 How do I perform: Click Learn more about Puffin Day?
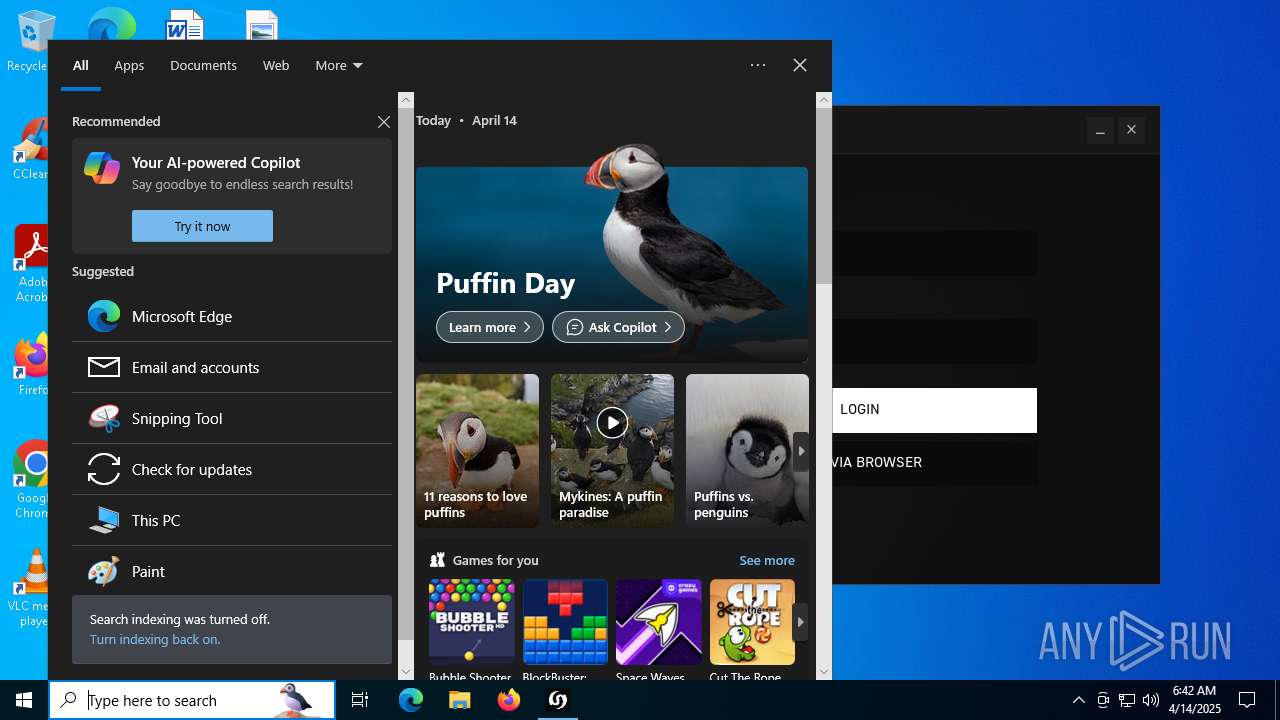pos(490,327)
